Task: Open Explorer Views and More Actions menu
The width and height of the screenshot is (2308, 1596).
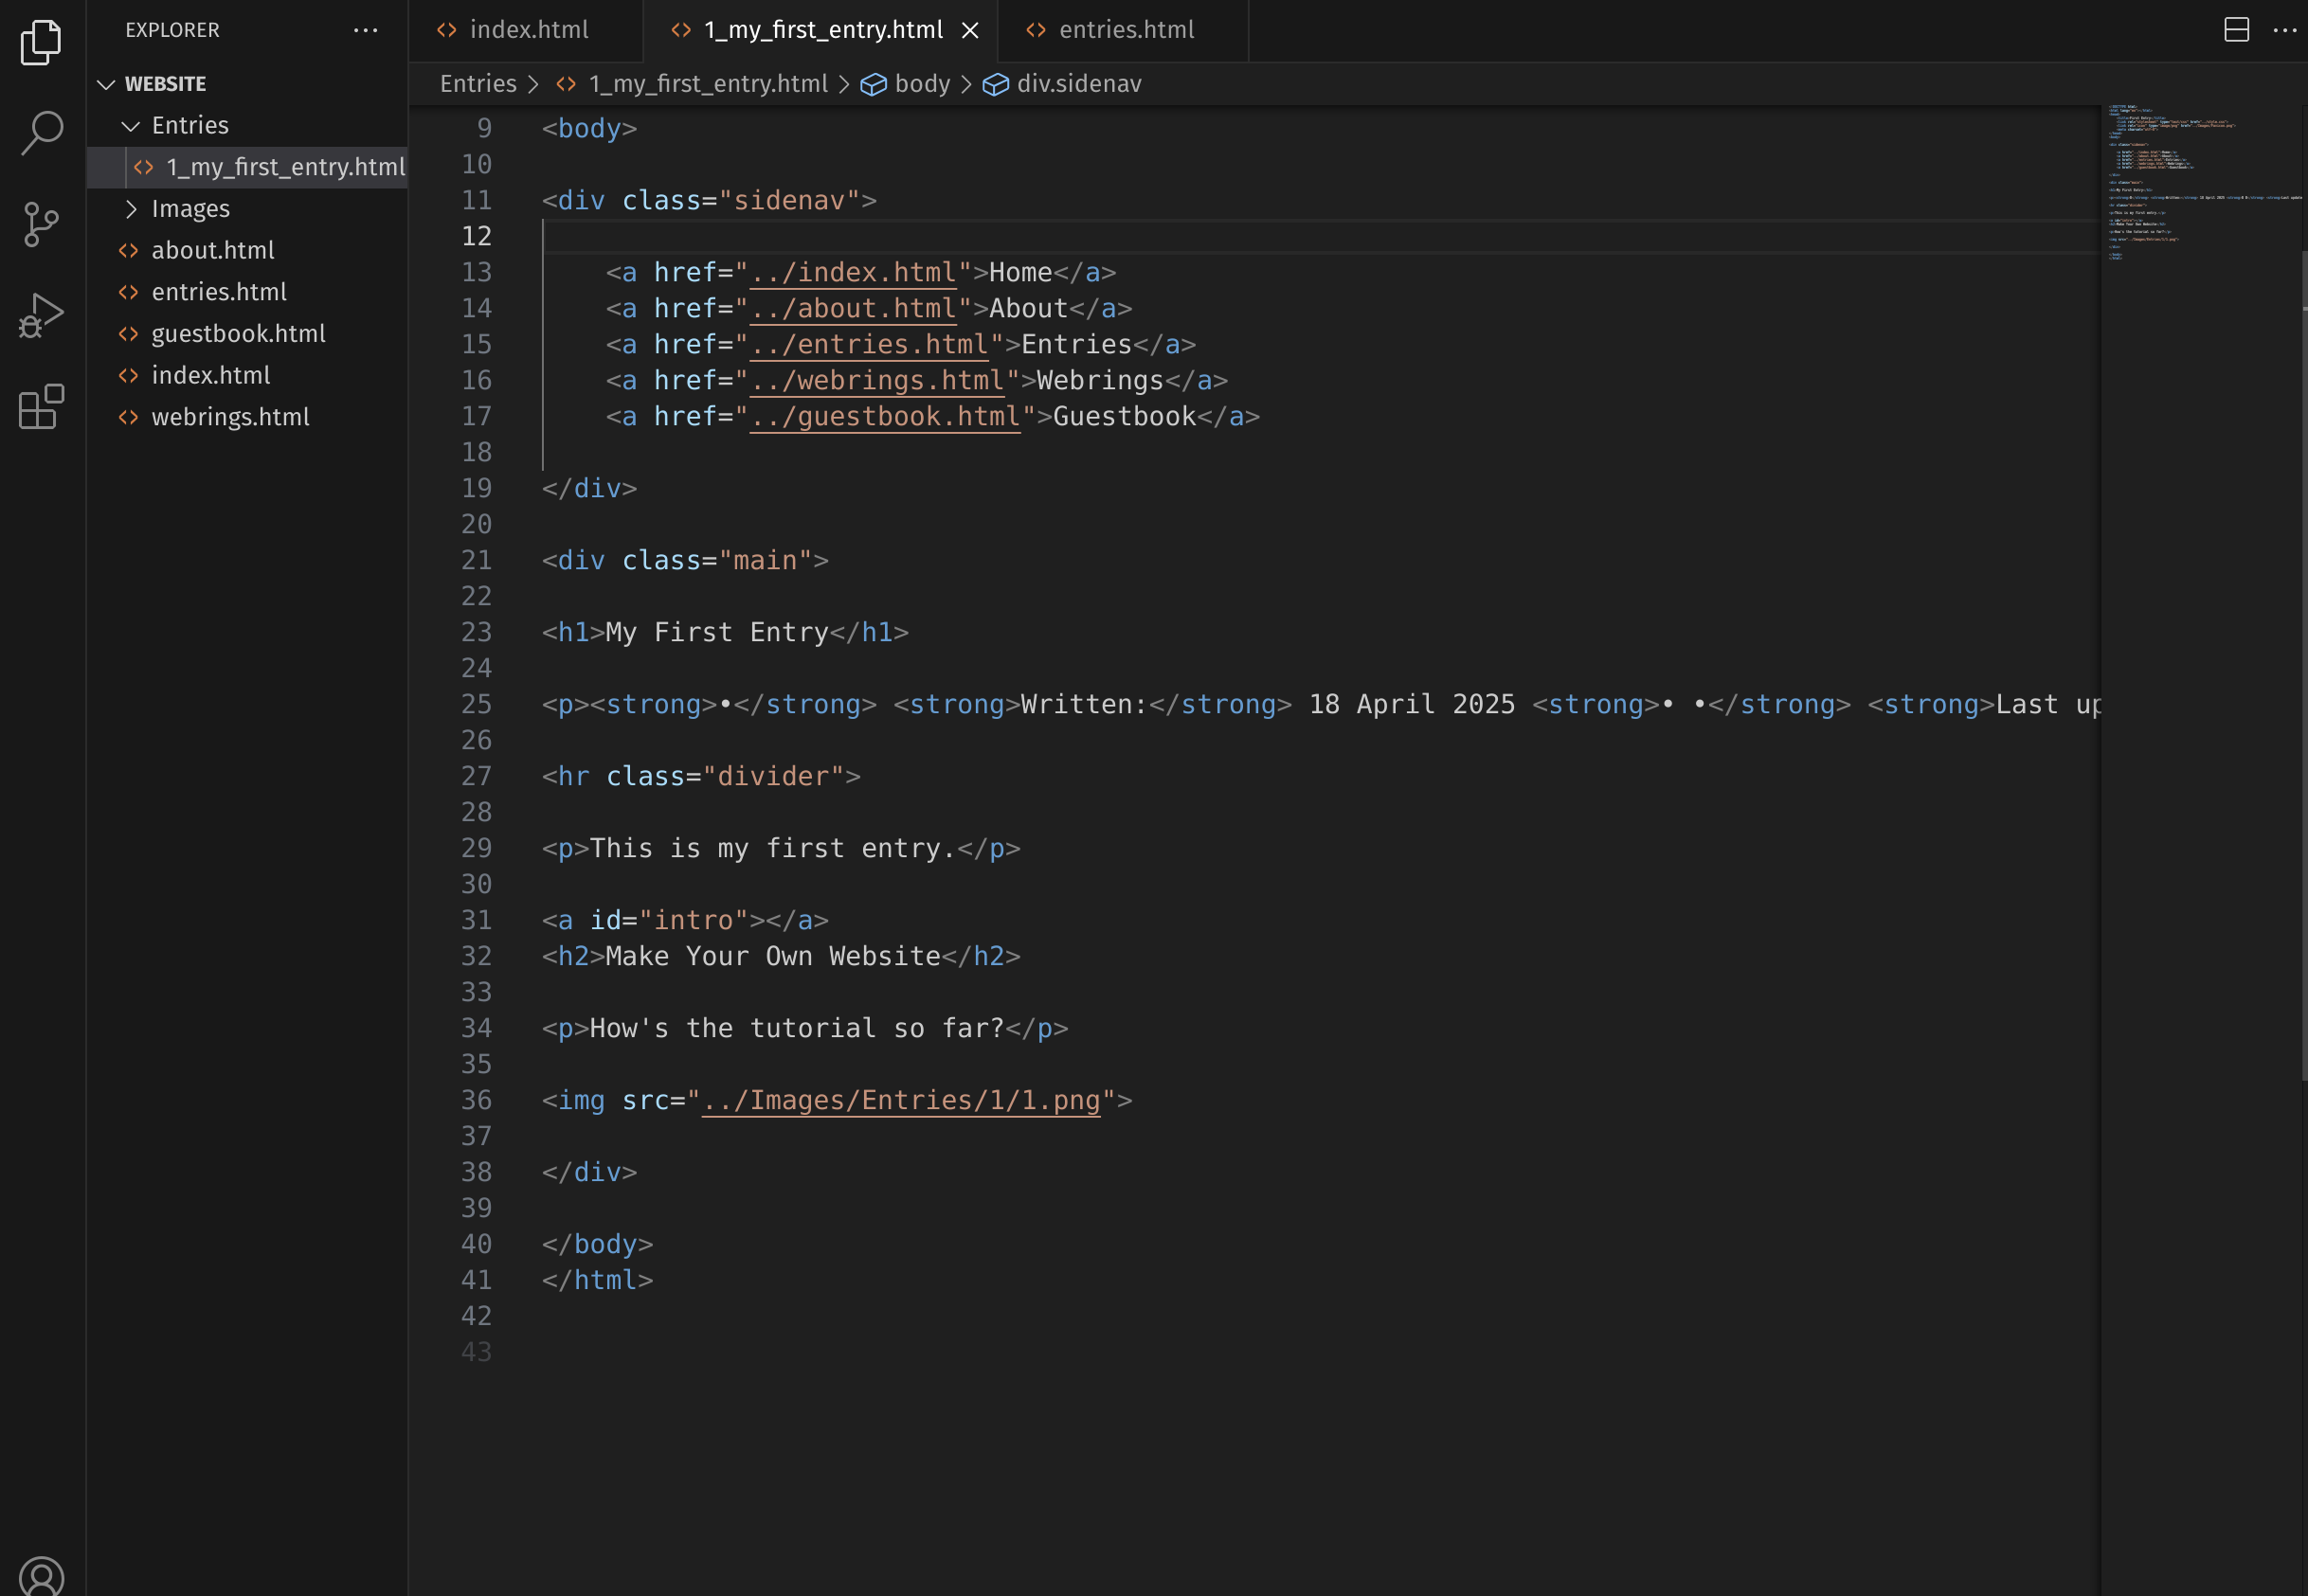Action: 366,30
